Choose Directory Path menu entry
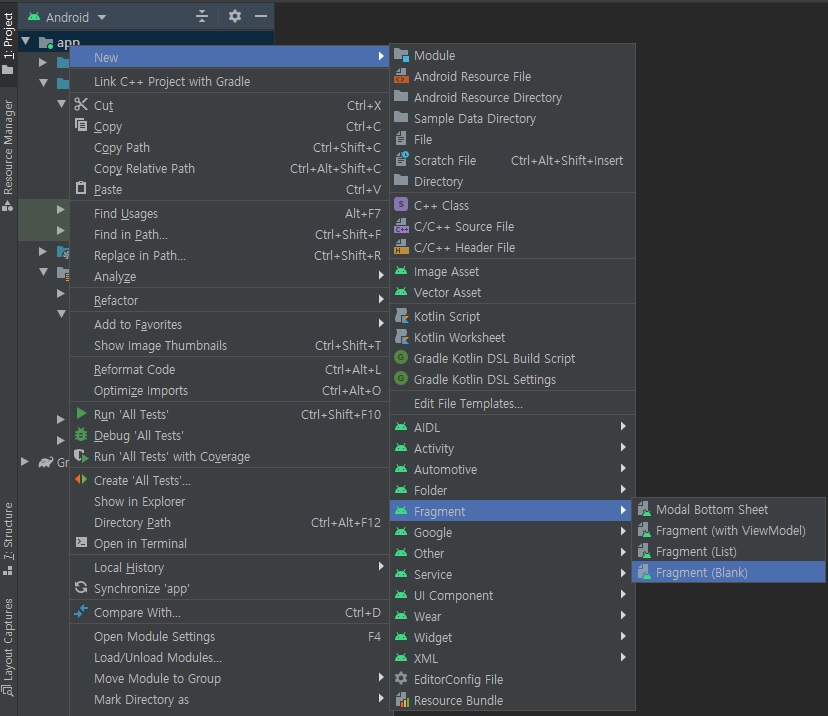The width and height of the screenshot is (828, 716). click(x=229, y=523)
